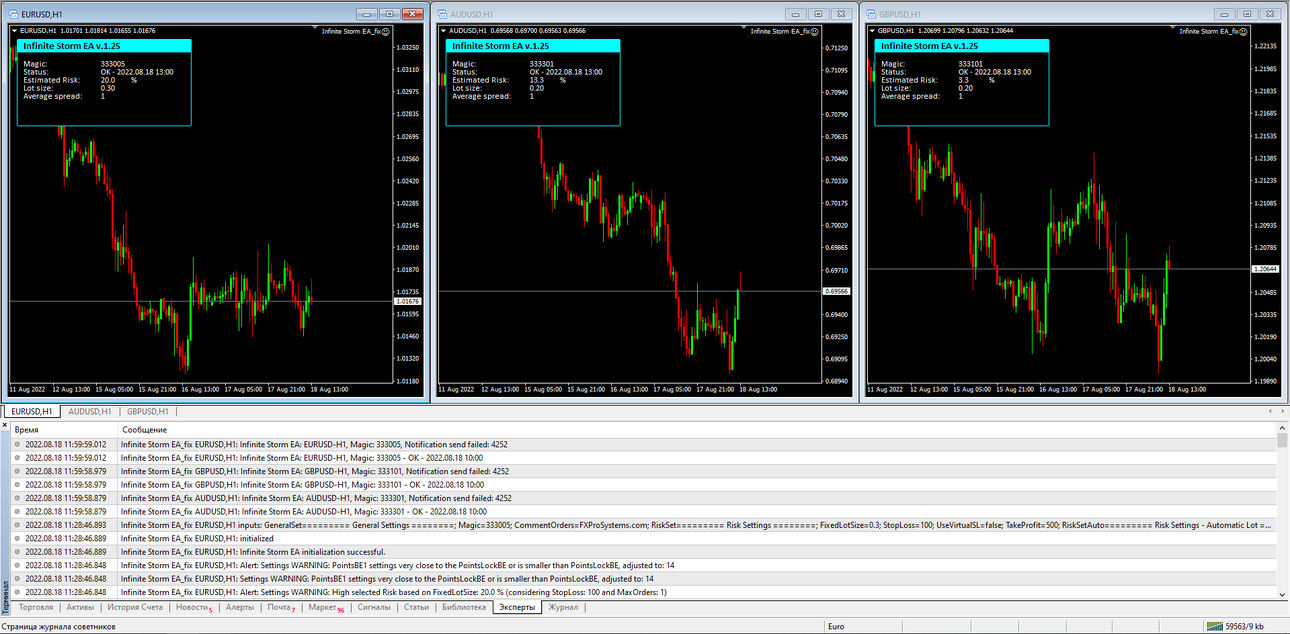Click the Estimated Risk 3.3 on GBPUSD panel
The image size is (1290, 634).
pos(964,80)
